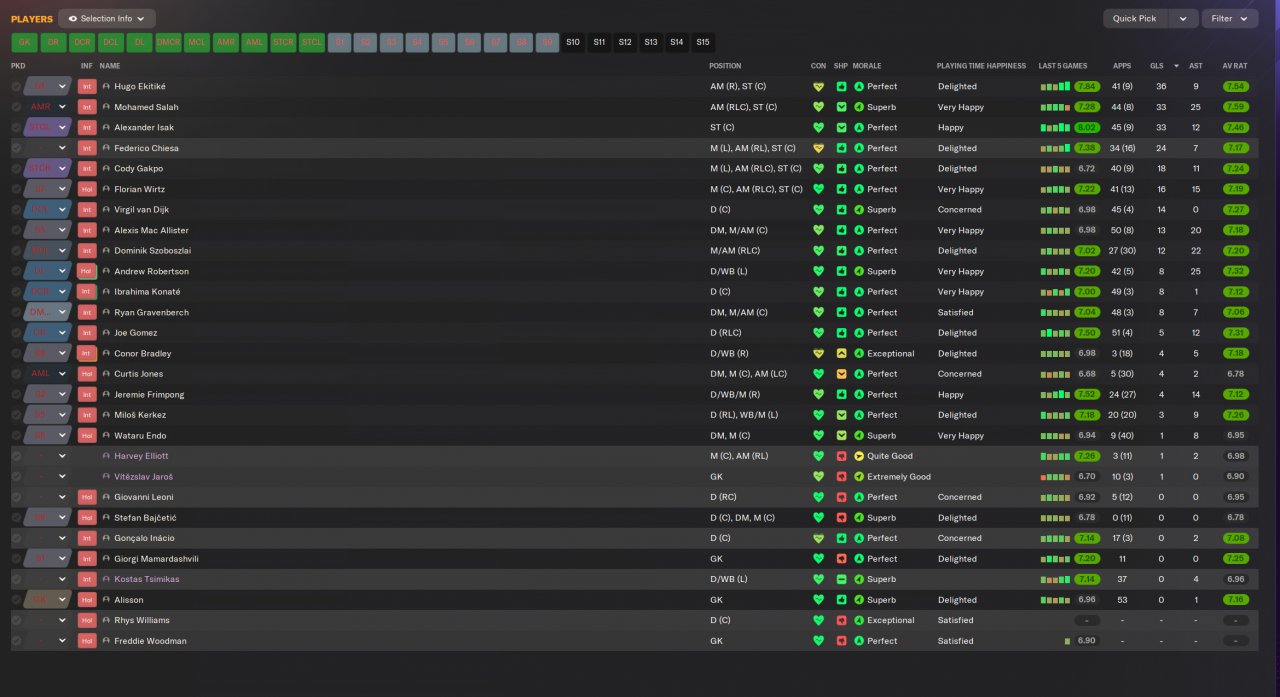The height and width of the screenshot is (697, 1280).
Task: Toggle the picked checkmark for Curtis Jones
Action: pyautogui.click(x=16, y=374)
